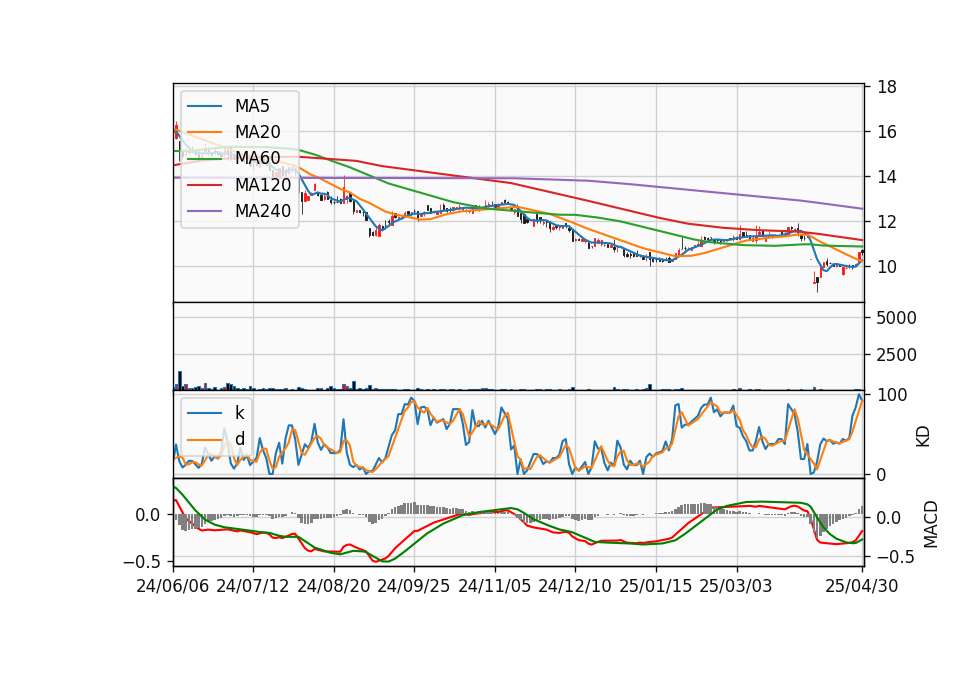Click the blue MA5 legend line swatch
The width and height of the screenshot is (960, 690).
[x=204, y=106]
